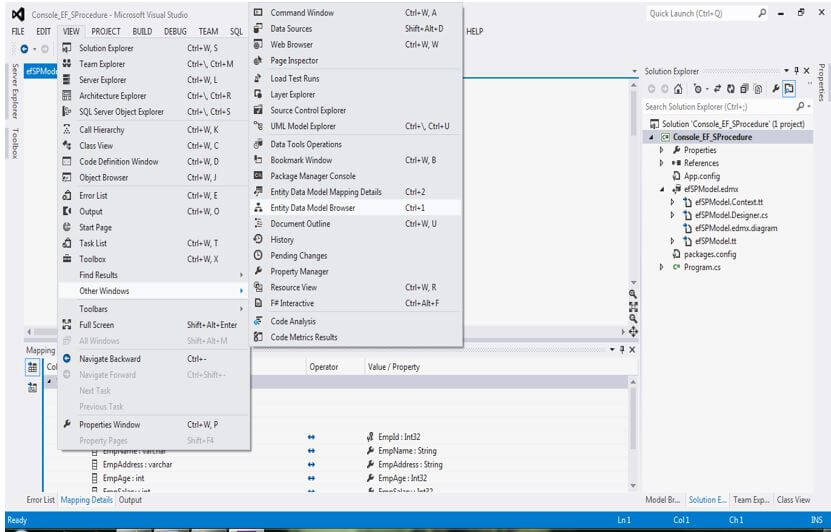The height and width of the screenshot is (532, 831).
Task: Click the Server Explorer icon in the View menu
Action: tap(67, 79)
